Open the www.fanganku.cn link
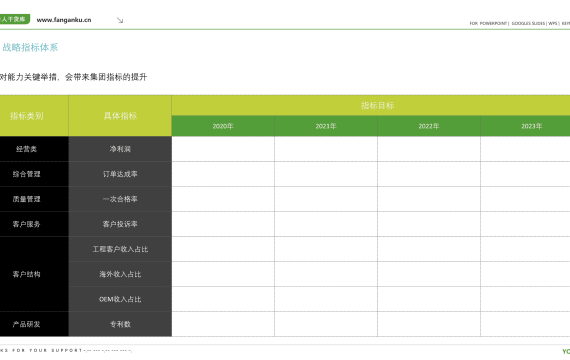The height and width of the screenshot is (360, 570). [x=64, y=20]
